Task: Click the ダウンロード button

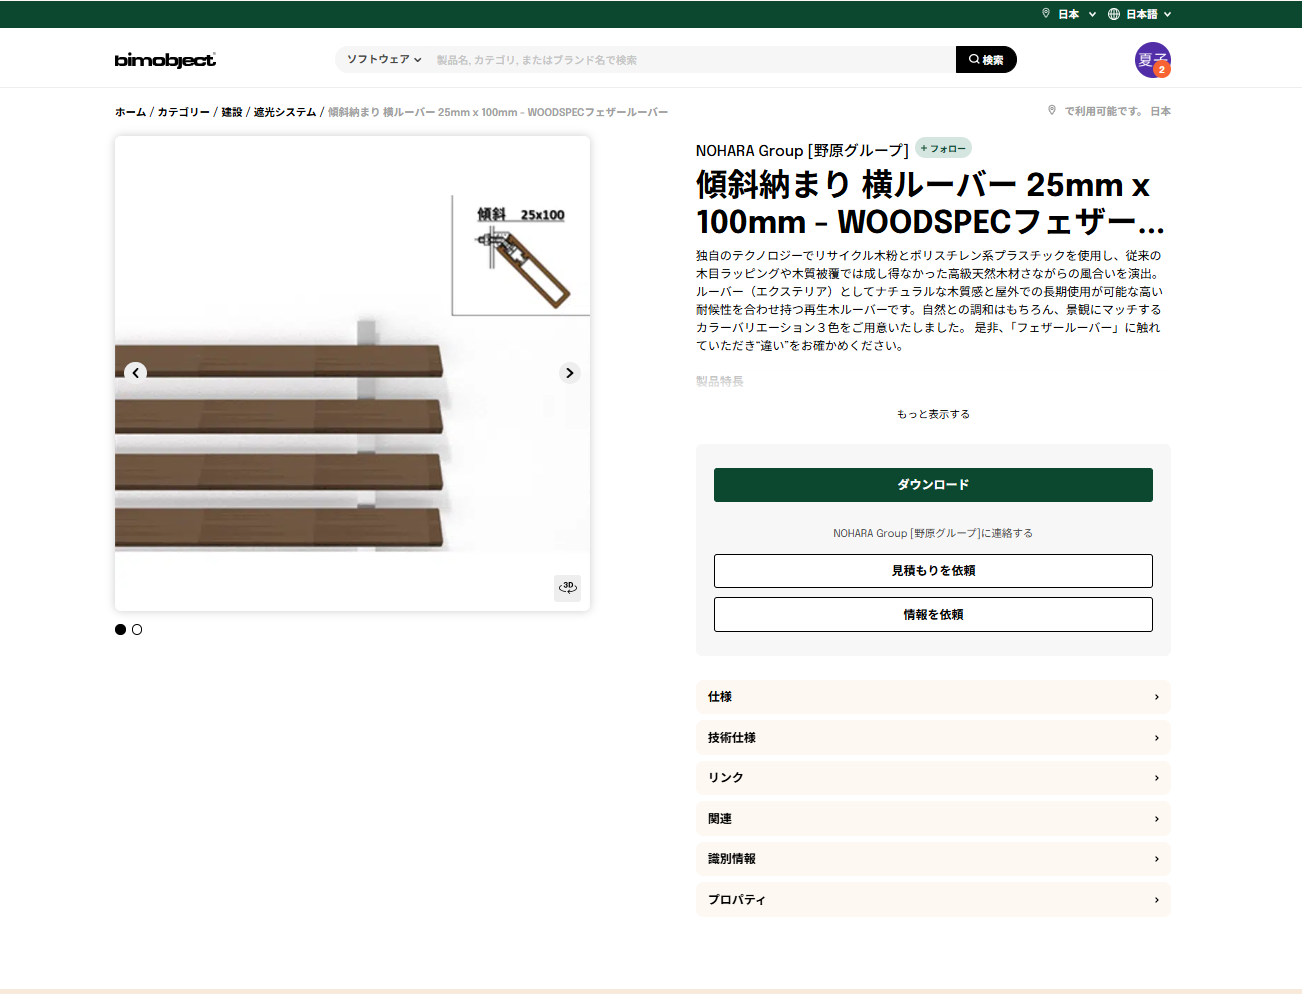Action: [x=932, y=485]
